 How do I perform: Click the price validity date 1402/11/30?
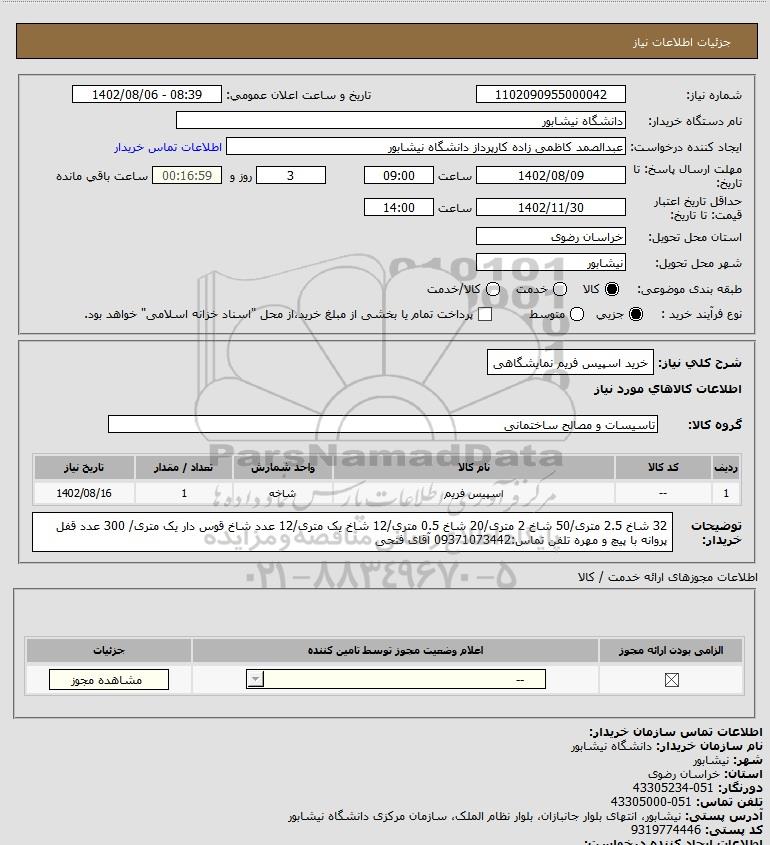551,207
